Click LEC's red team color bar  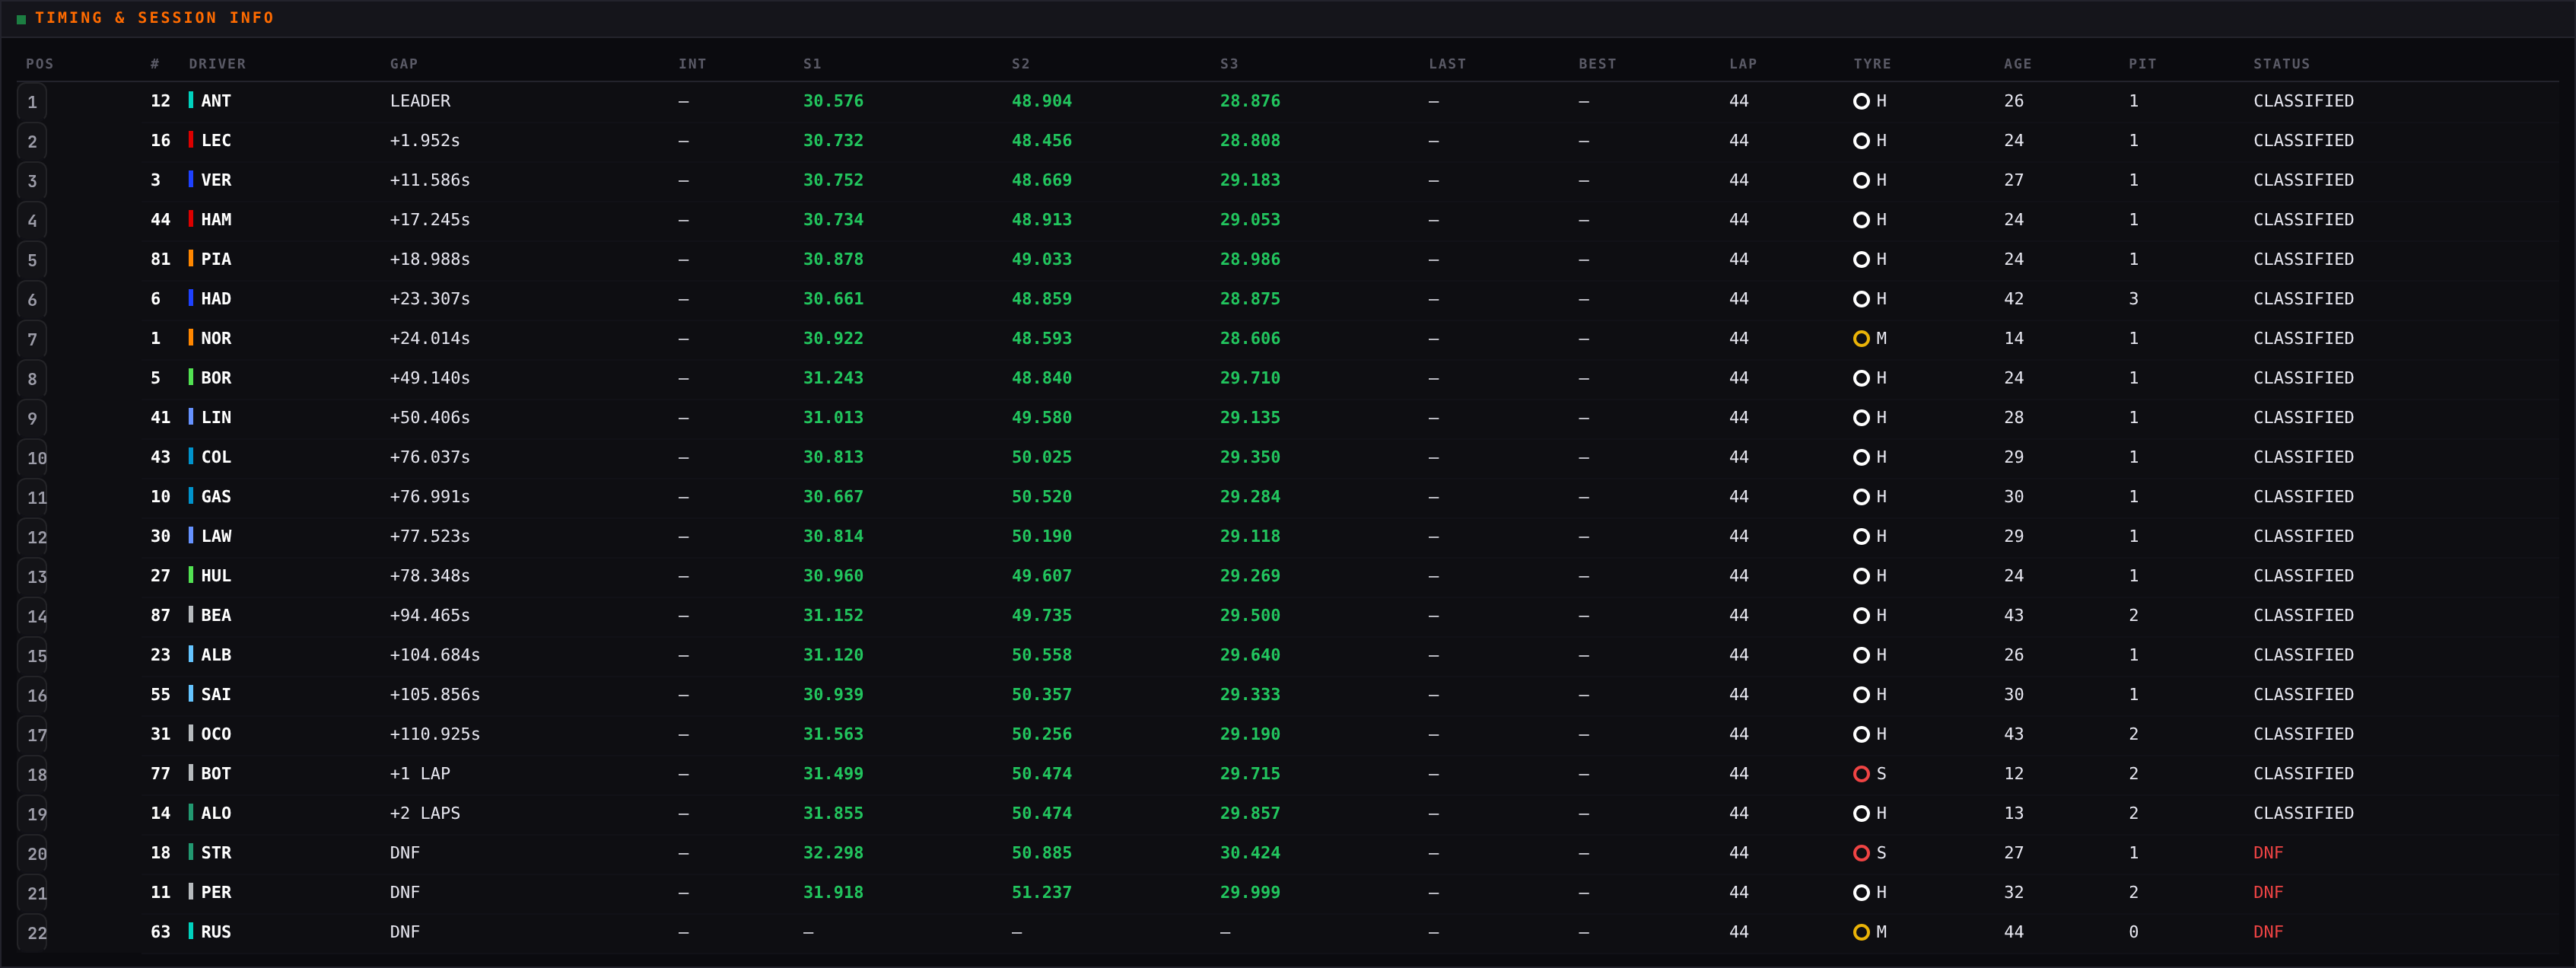pyautogui.click(x=191, y=140)
